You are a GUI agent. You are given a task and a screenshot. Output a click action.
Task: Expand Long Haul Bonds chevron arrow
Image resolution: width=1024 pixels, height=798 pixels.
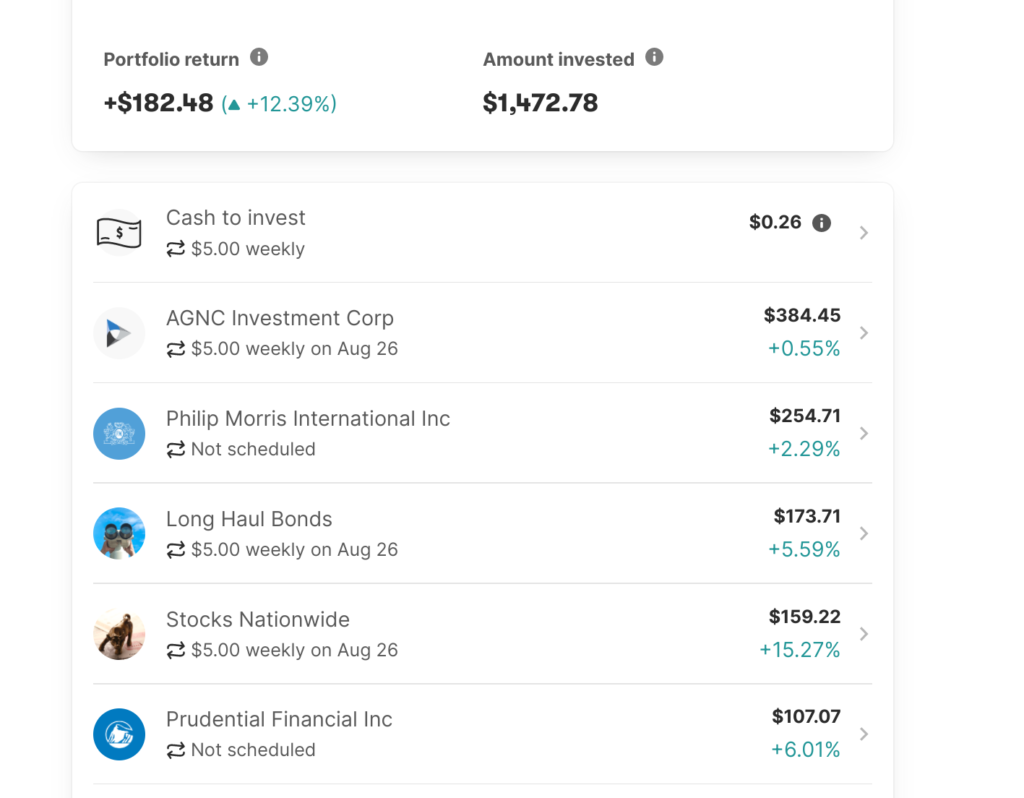coord(864,533)
